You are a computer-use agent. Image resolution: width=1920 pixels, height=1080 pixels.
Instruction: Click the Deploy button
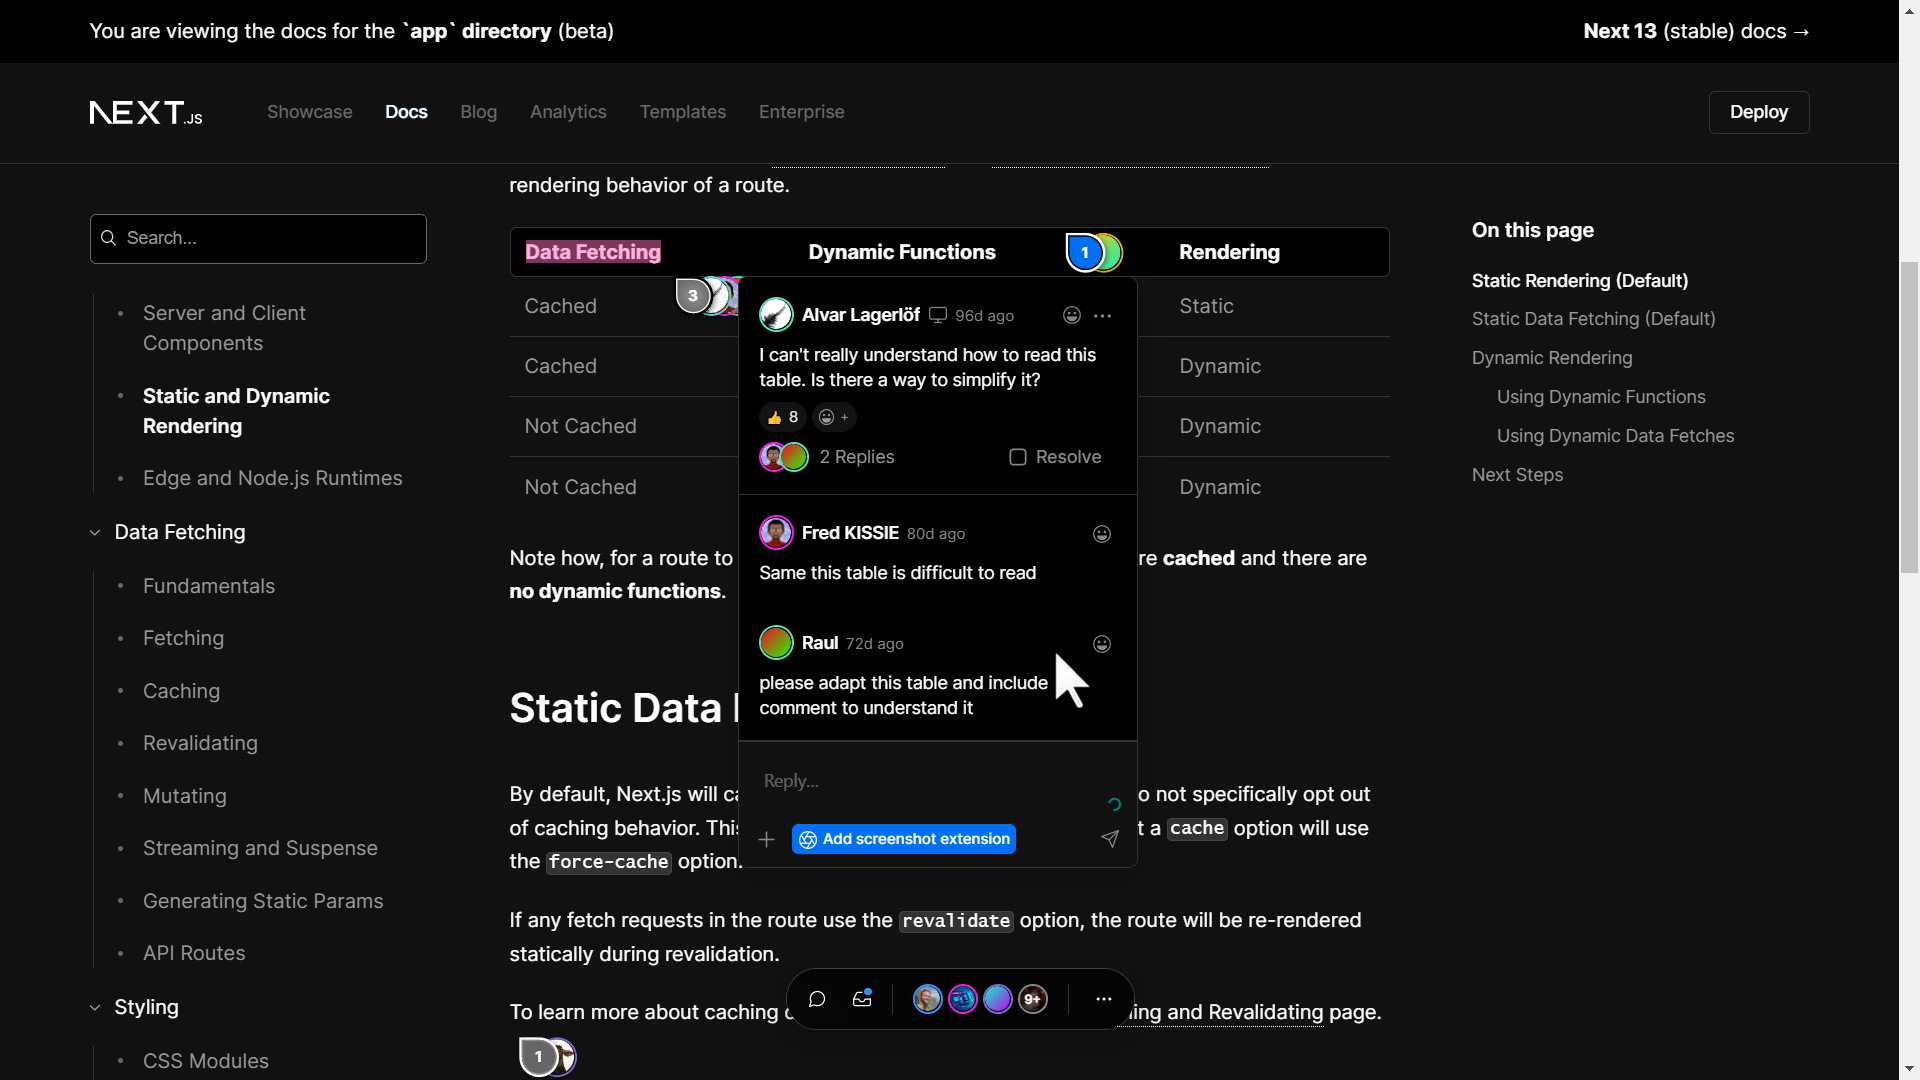tap(1758, 112)
